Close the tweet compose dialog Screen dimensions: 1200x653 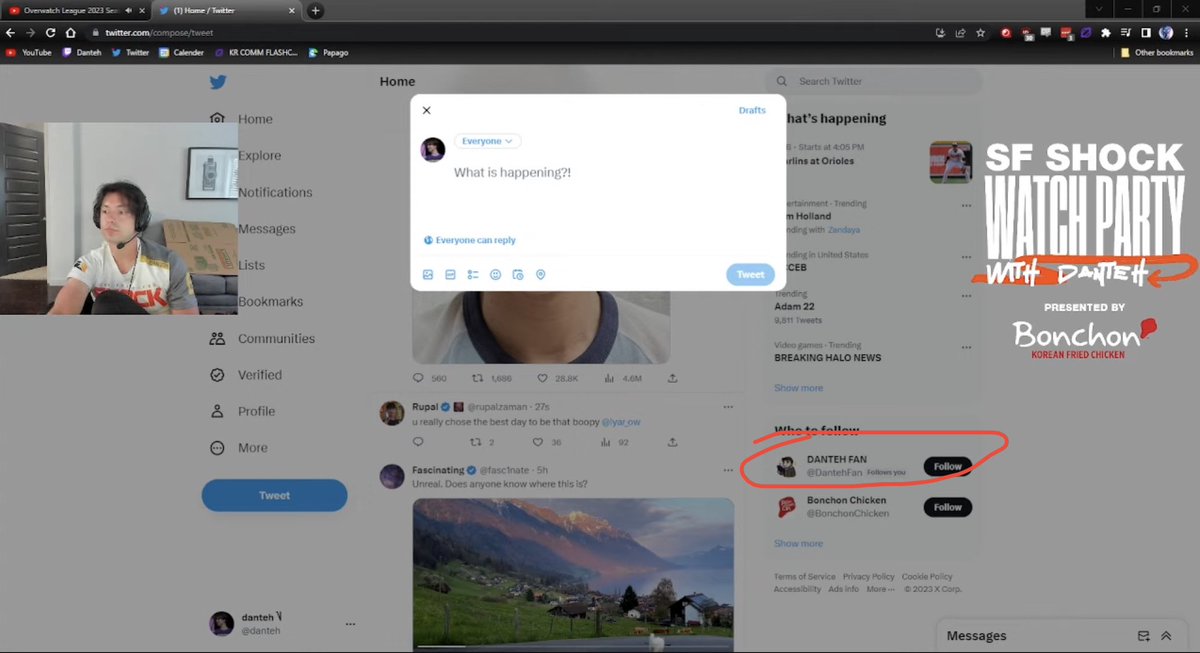tap(426, 111)
